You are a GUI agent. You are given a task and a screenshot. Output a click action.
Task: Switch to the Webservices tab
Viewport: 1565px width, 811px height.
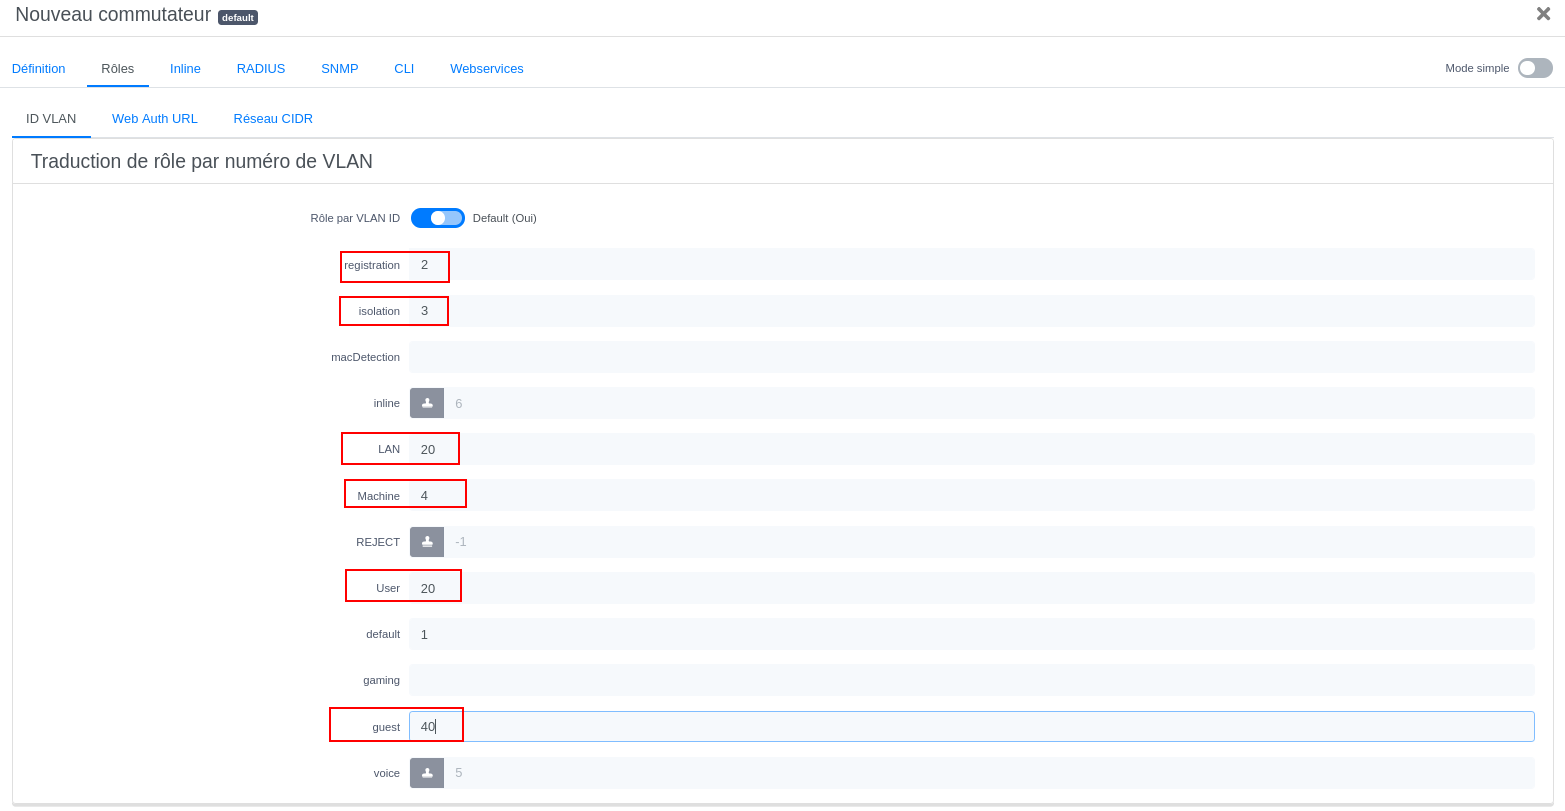coord(487,68)
